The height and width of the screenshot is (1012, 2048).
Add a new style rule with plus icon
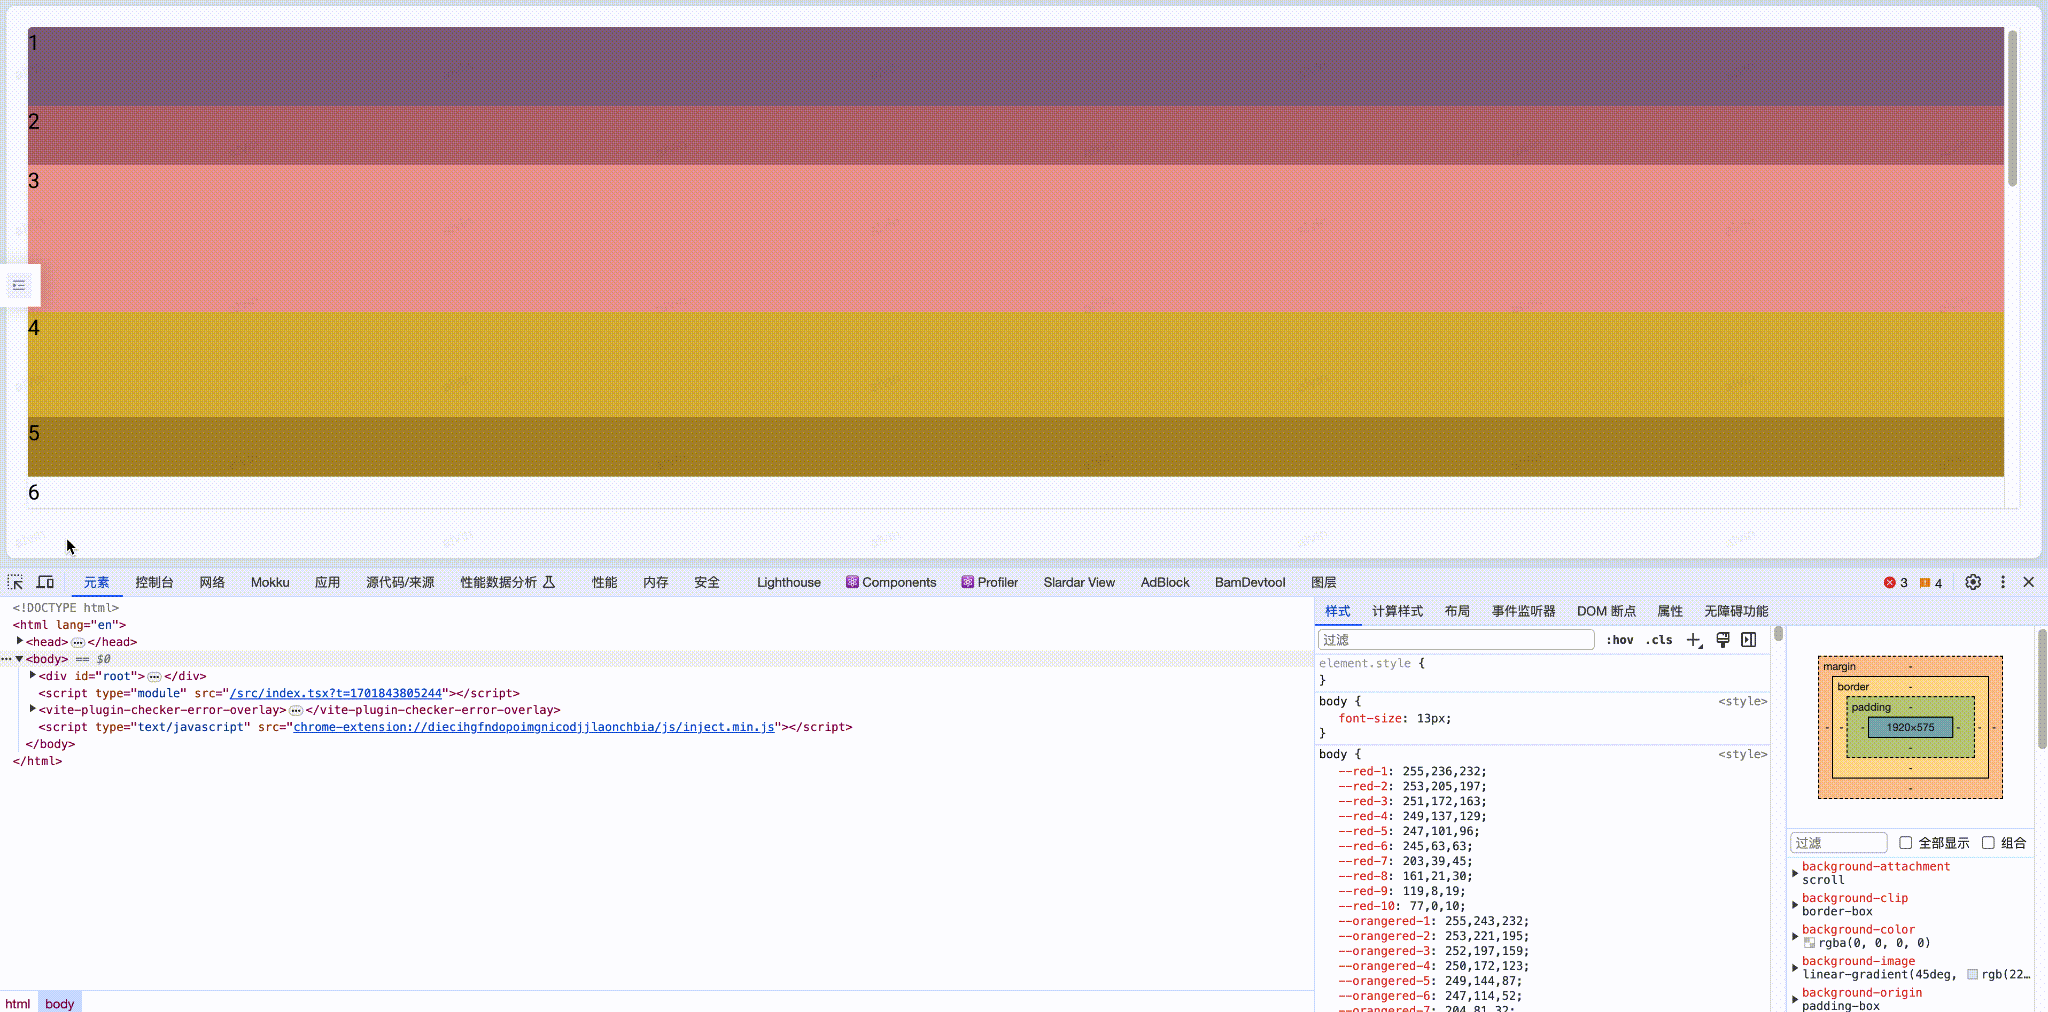tap(1694, 640)
